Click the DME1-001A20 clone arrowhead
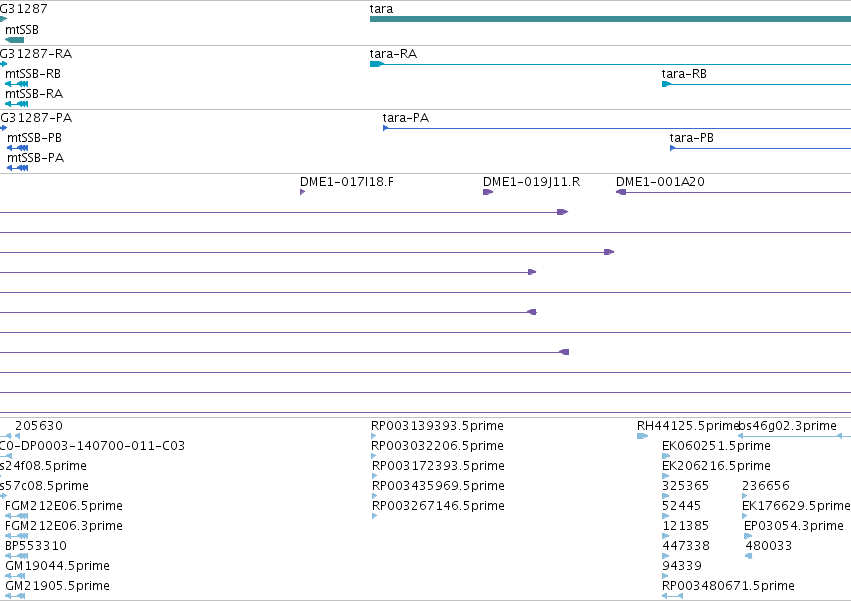 (x=621, y=192)
